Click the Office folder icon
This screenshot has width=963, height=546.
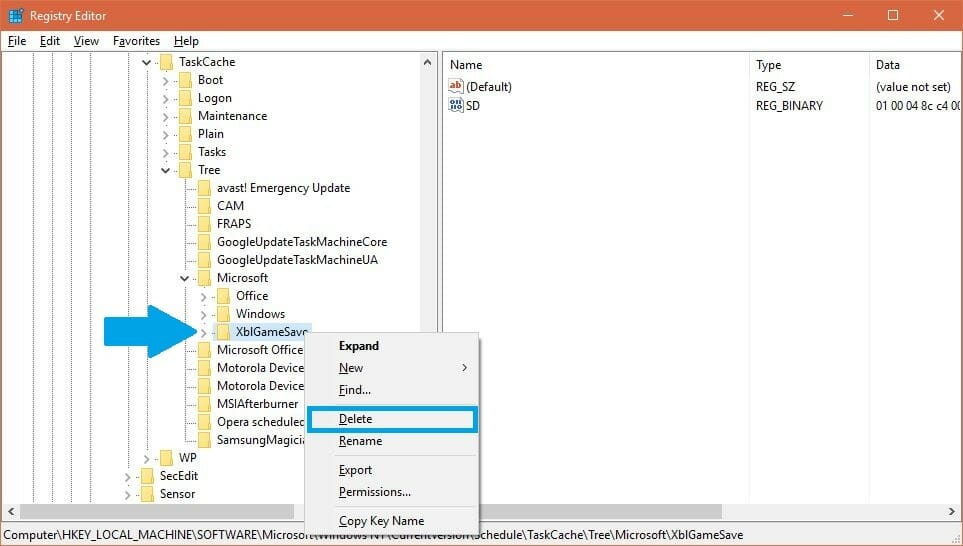pos(224,296)
